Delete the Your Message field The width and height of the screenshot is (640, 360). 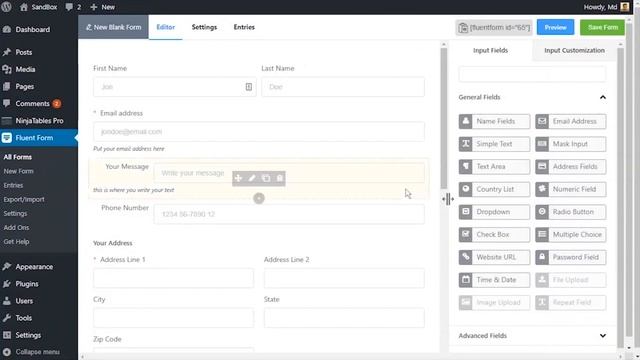pos(280,178)
